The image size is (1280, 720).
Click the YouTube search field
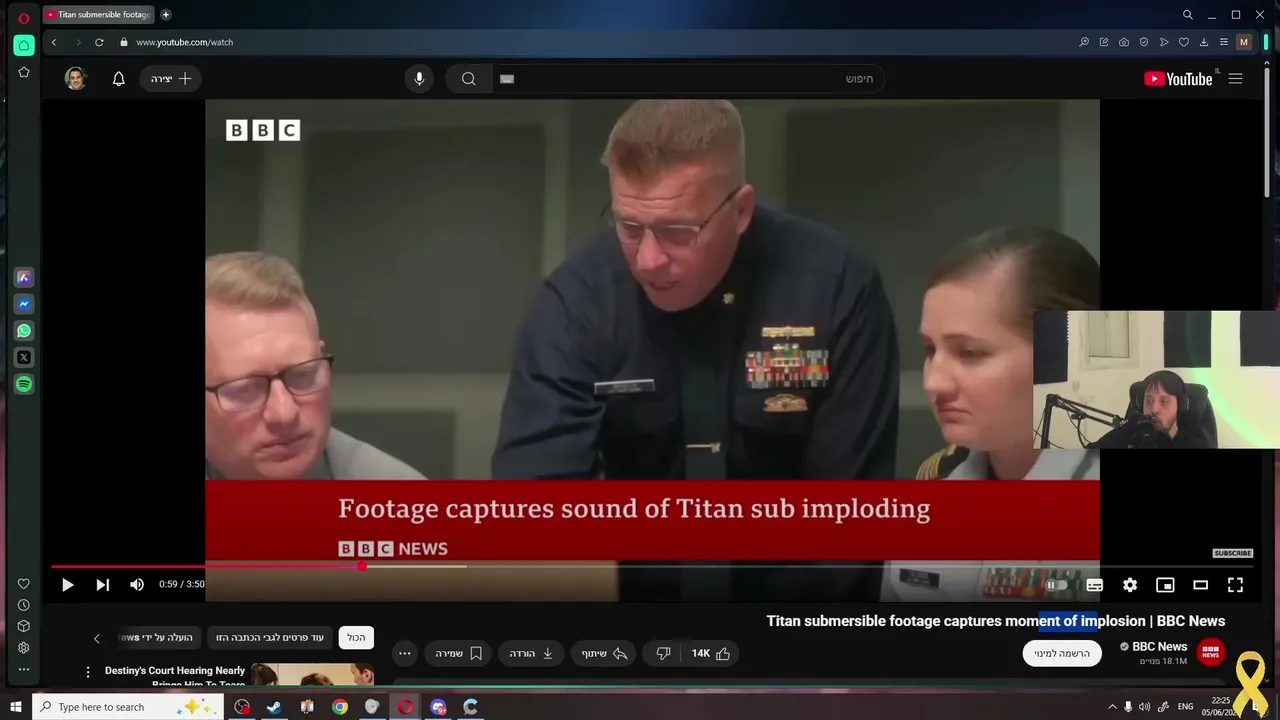click(x=688, y=79)
